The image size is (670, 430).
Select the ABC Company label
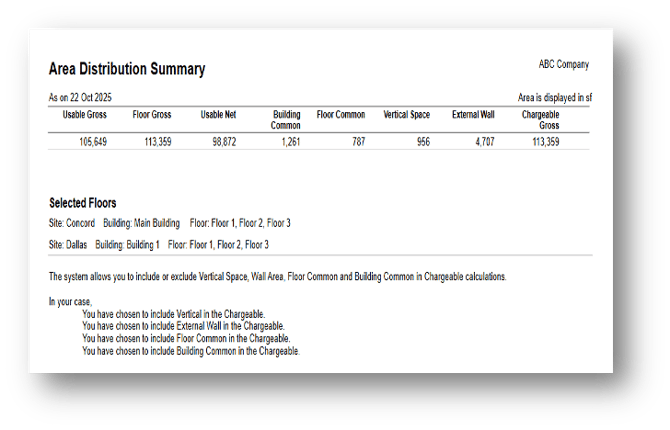pyautogui.click(x=564, y=65)
